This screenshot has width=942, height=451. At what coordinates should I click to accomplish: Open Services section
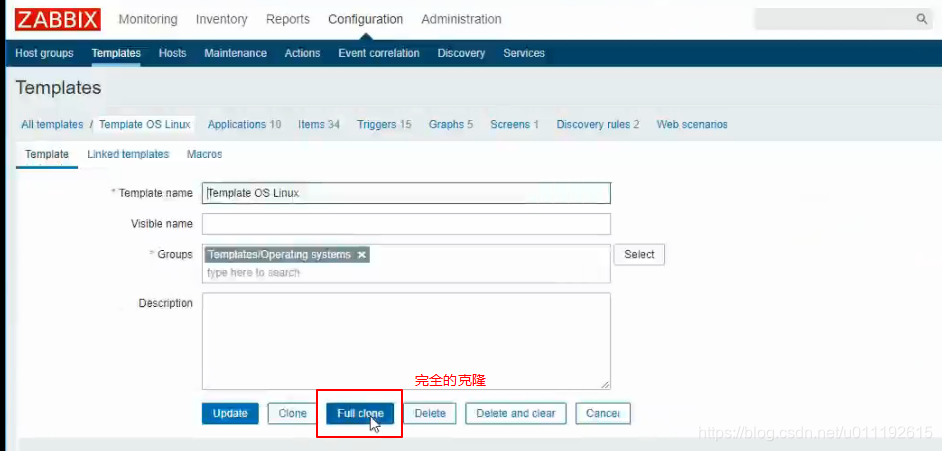(x=524, y=53)
